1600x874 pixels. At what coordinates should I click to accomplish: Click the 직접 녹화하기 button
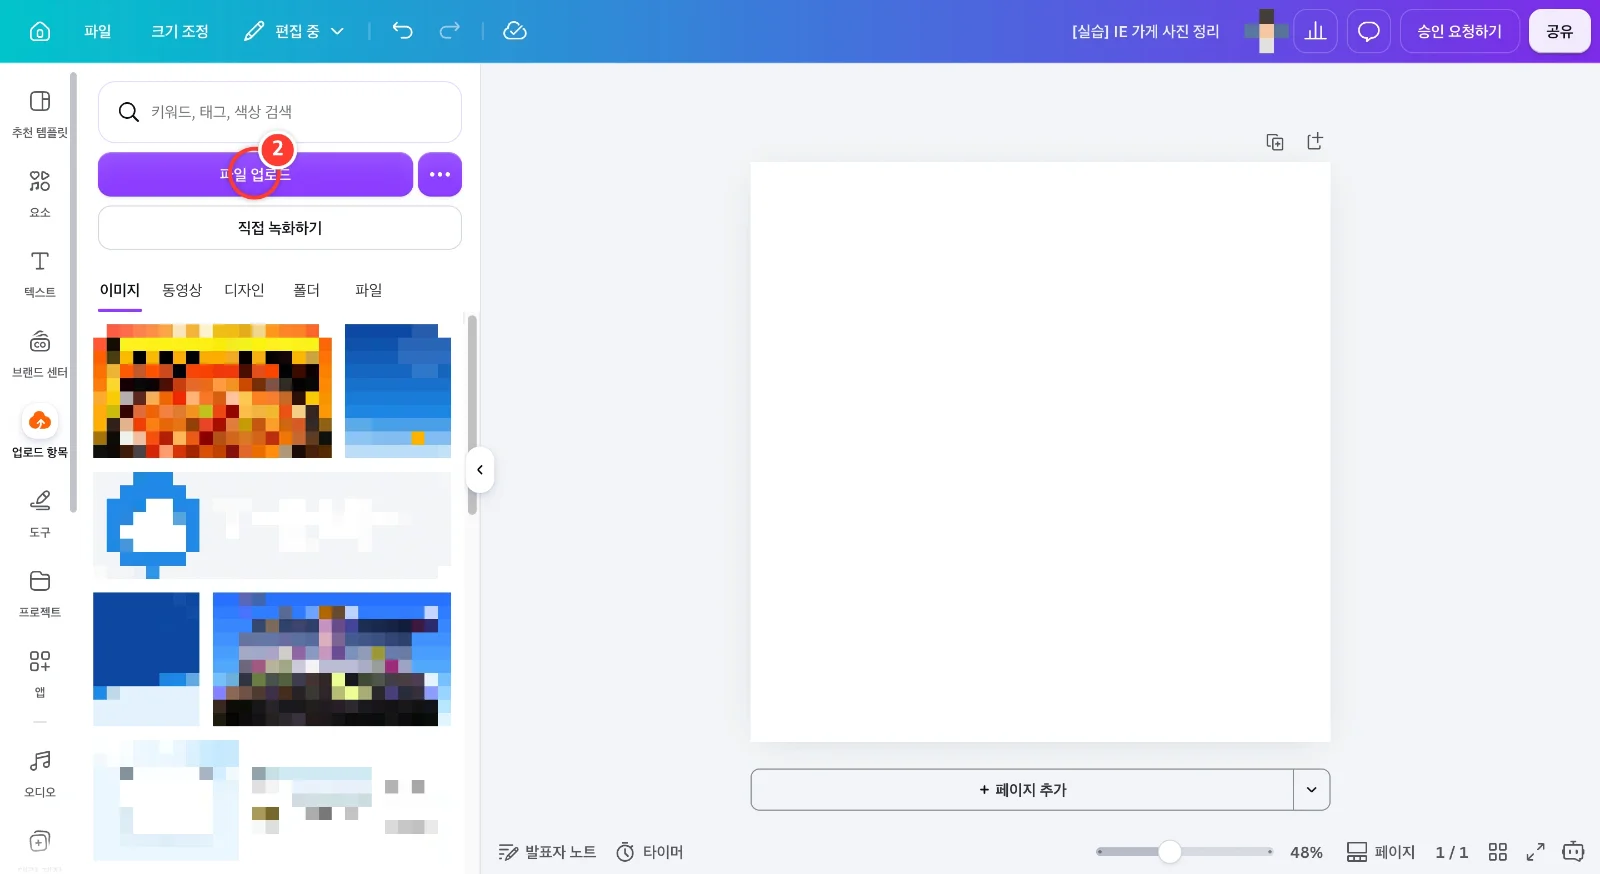(280, 228)
